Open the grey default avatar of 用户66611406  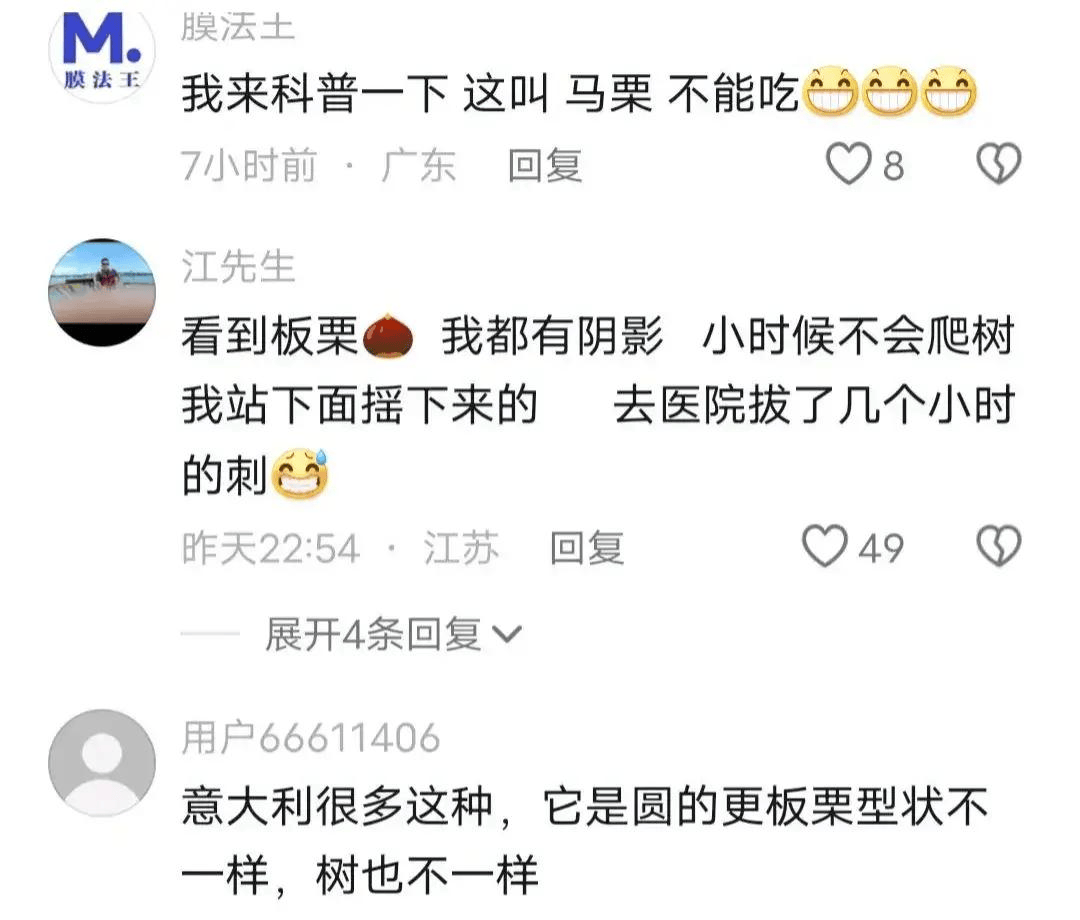[102, 763]
